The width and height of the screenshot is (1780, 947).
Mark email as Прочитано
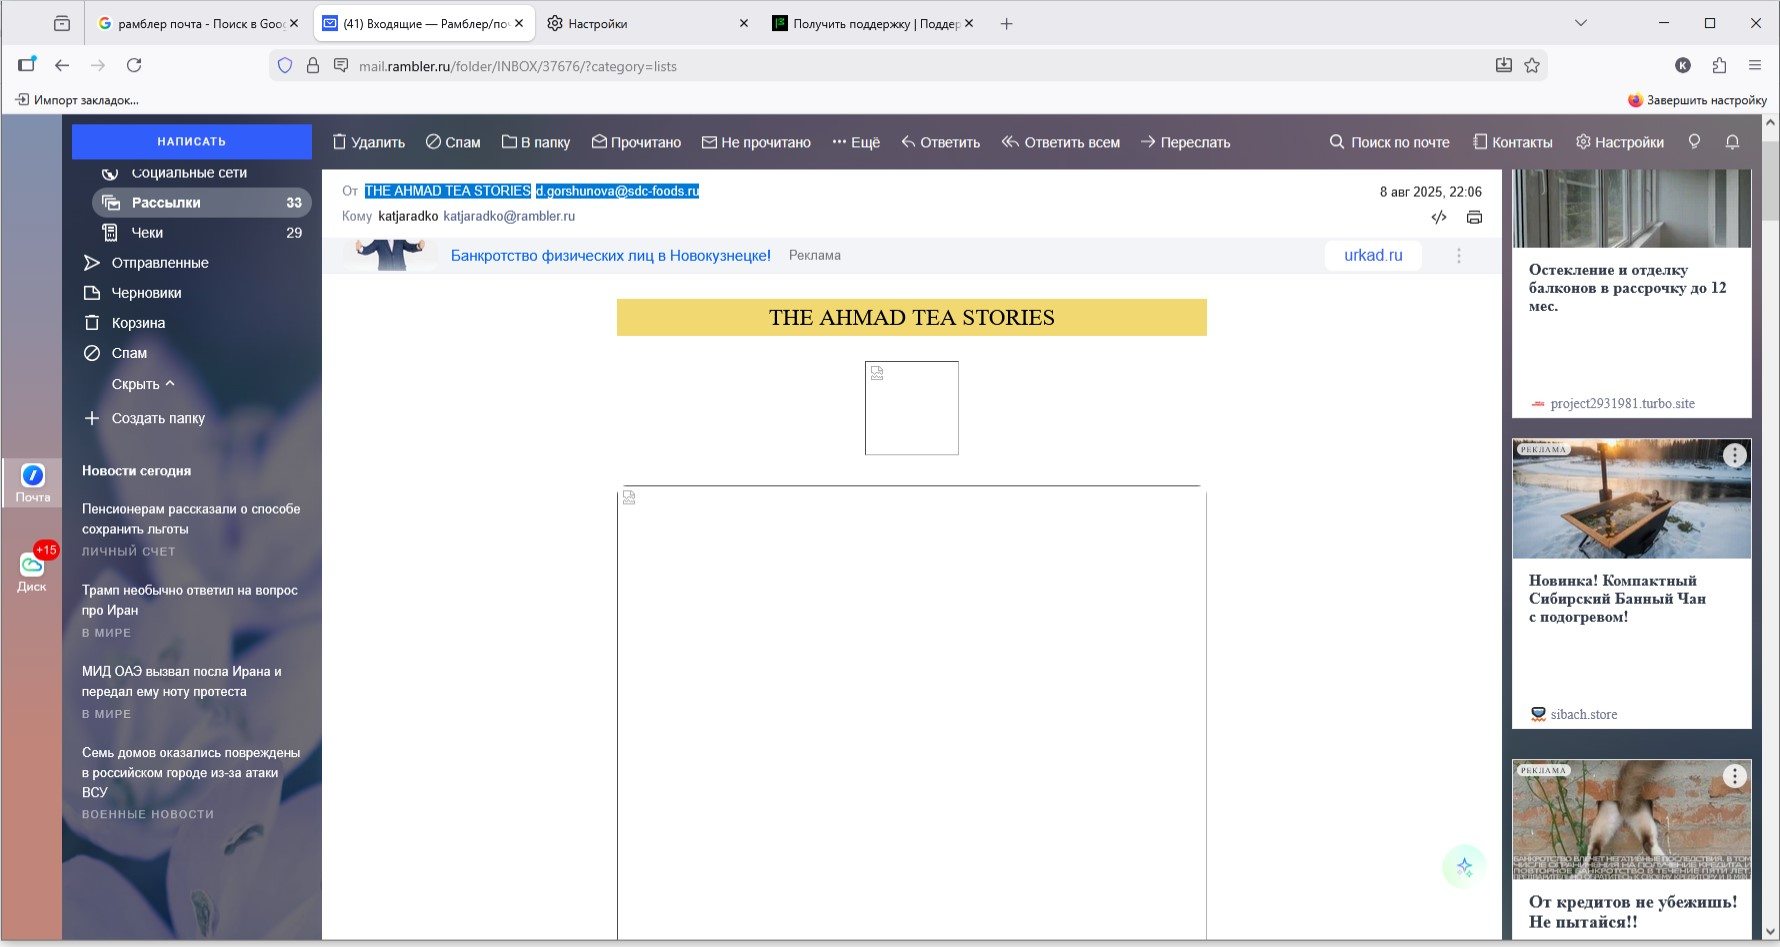(x=636, y=142)
